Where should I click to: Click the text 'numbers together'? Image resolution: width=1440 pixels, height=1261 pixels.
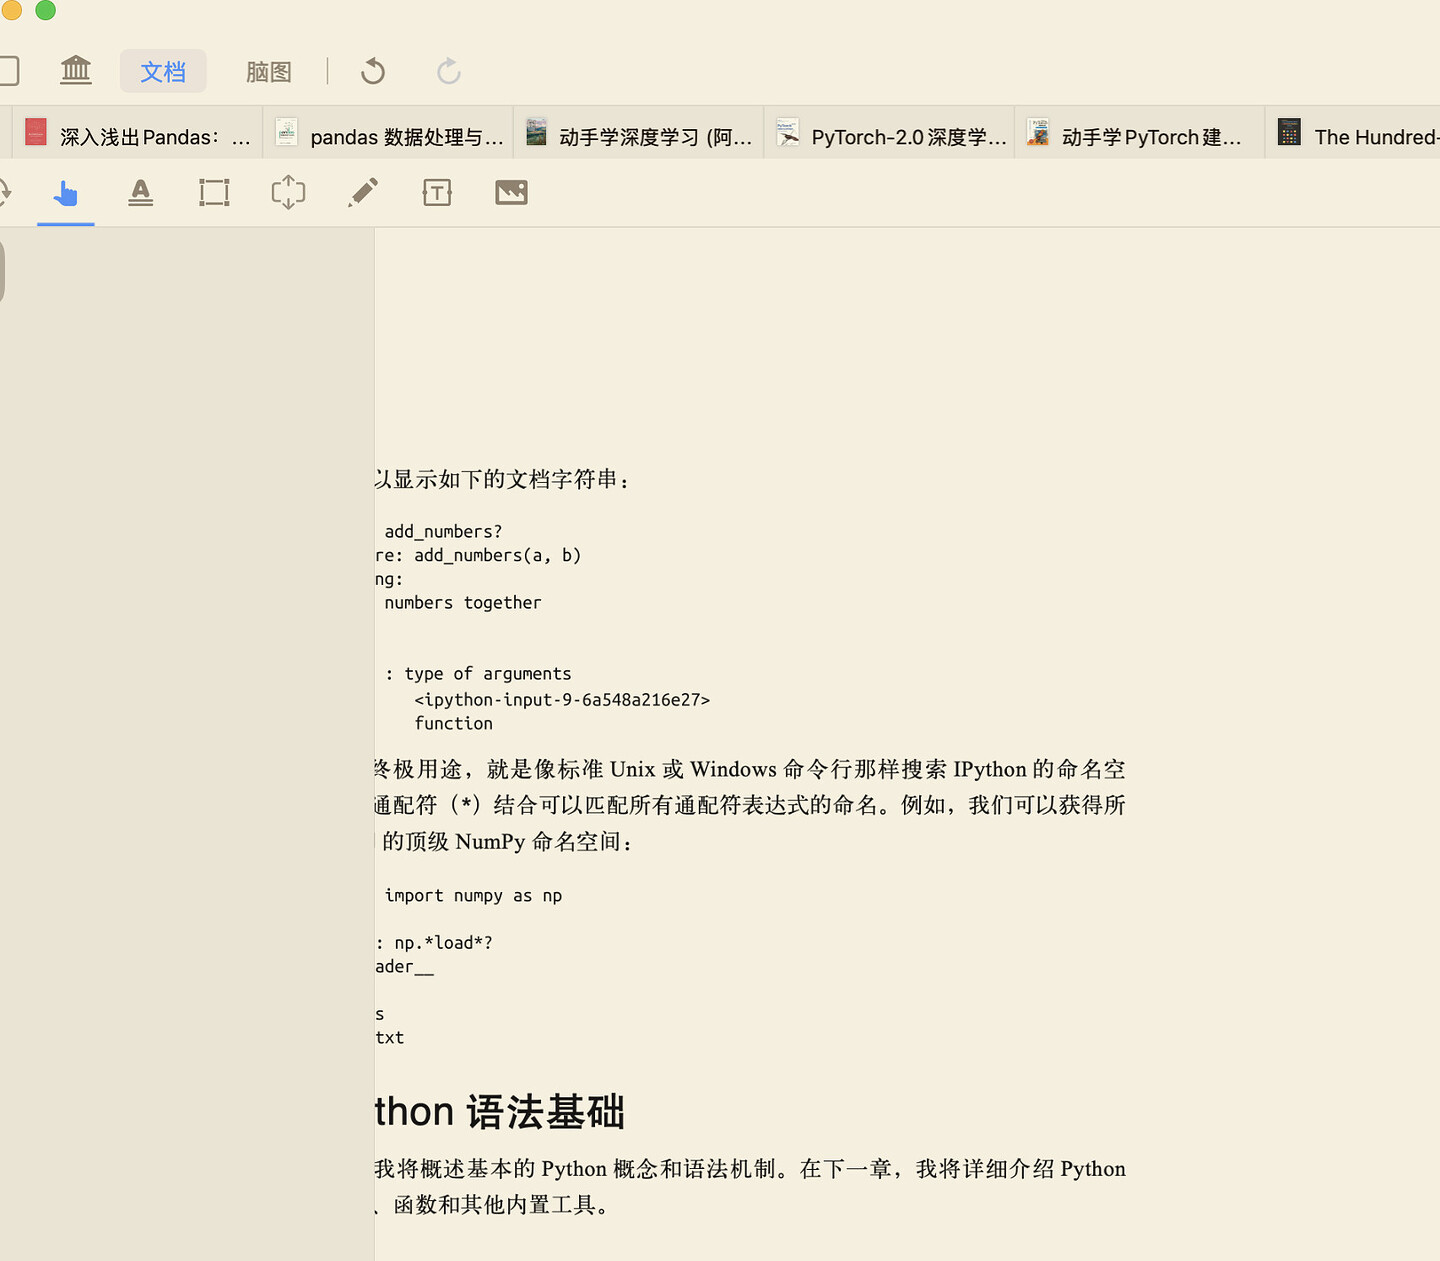pyautogui.click(x=462, y=603)
